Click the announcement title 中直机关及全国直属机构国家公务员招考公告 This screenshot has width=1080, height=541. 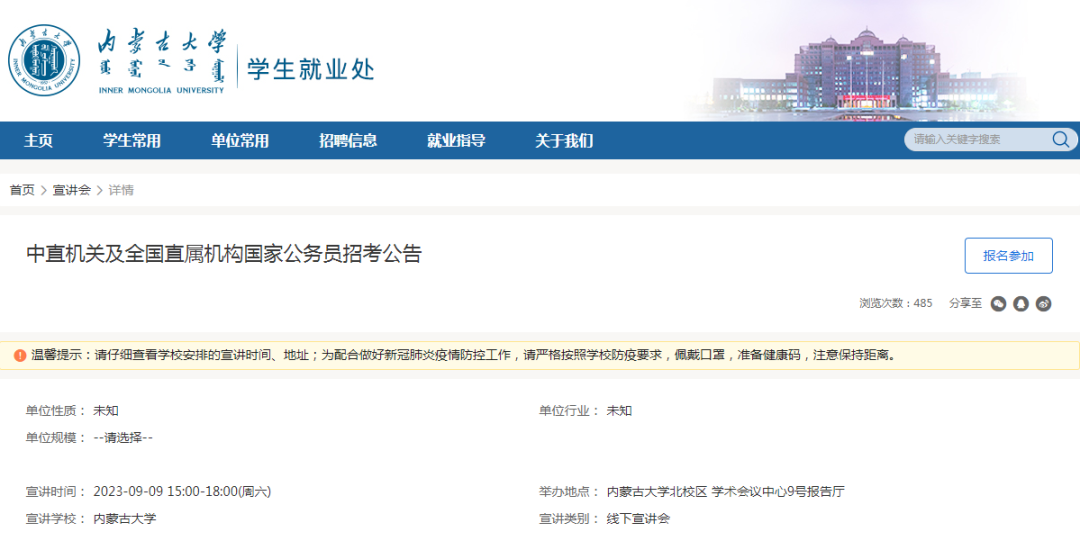(224, 254)
